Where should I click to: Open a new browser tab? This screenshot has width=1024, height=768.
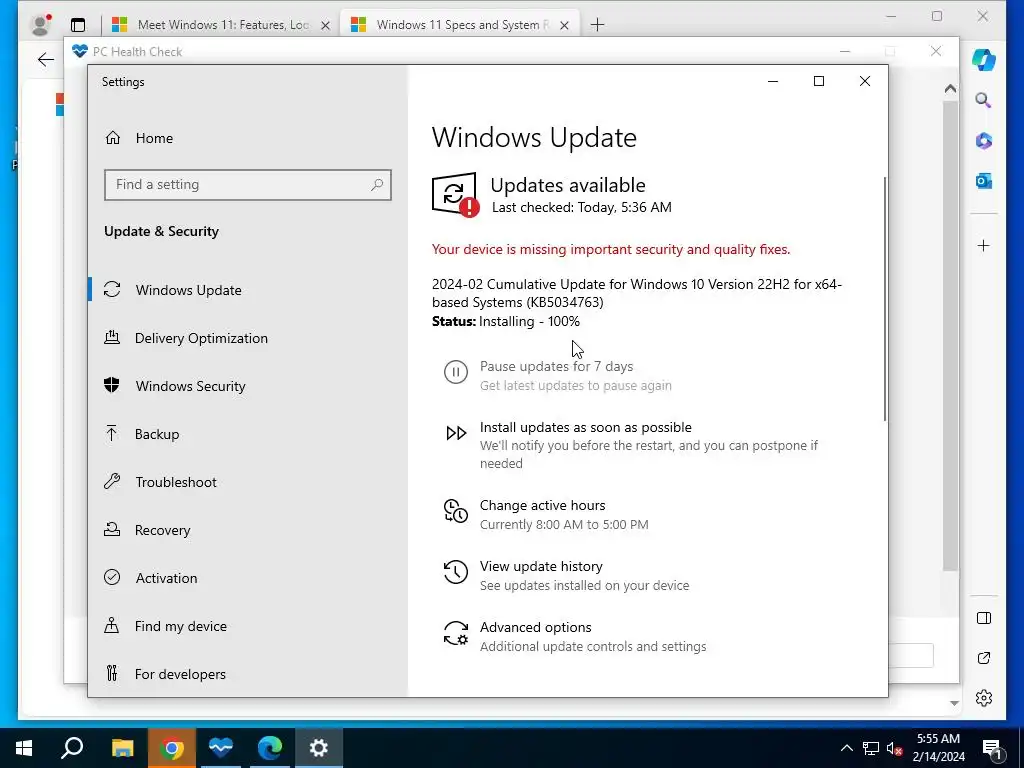(597, 25)
